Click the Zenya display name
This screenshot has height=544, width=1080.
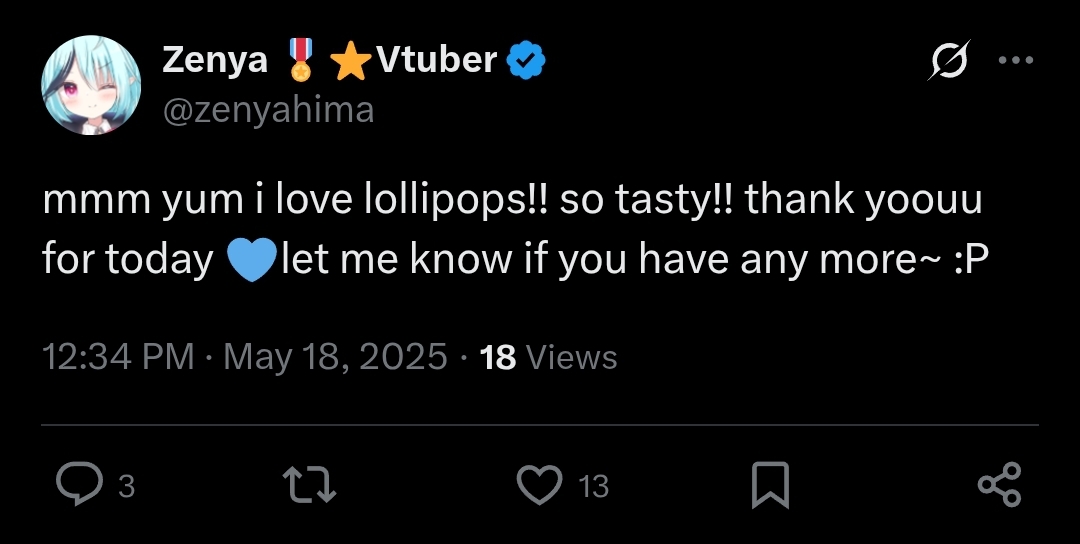click(x=215, y=61)
